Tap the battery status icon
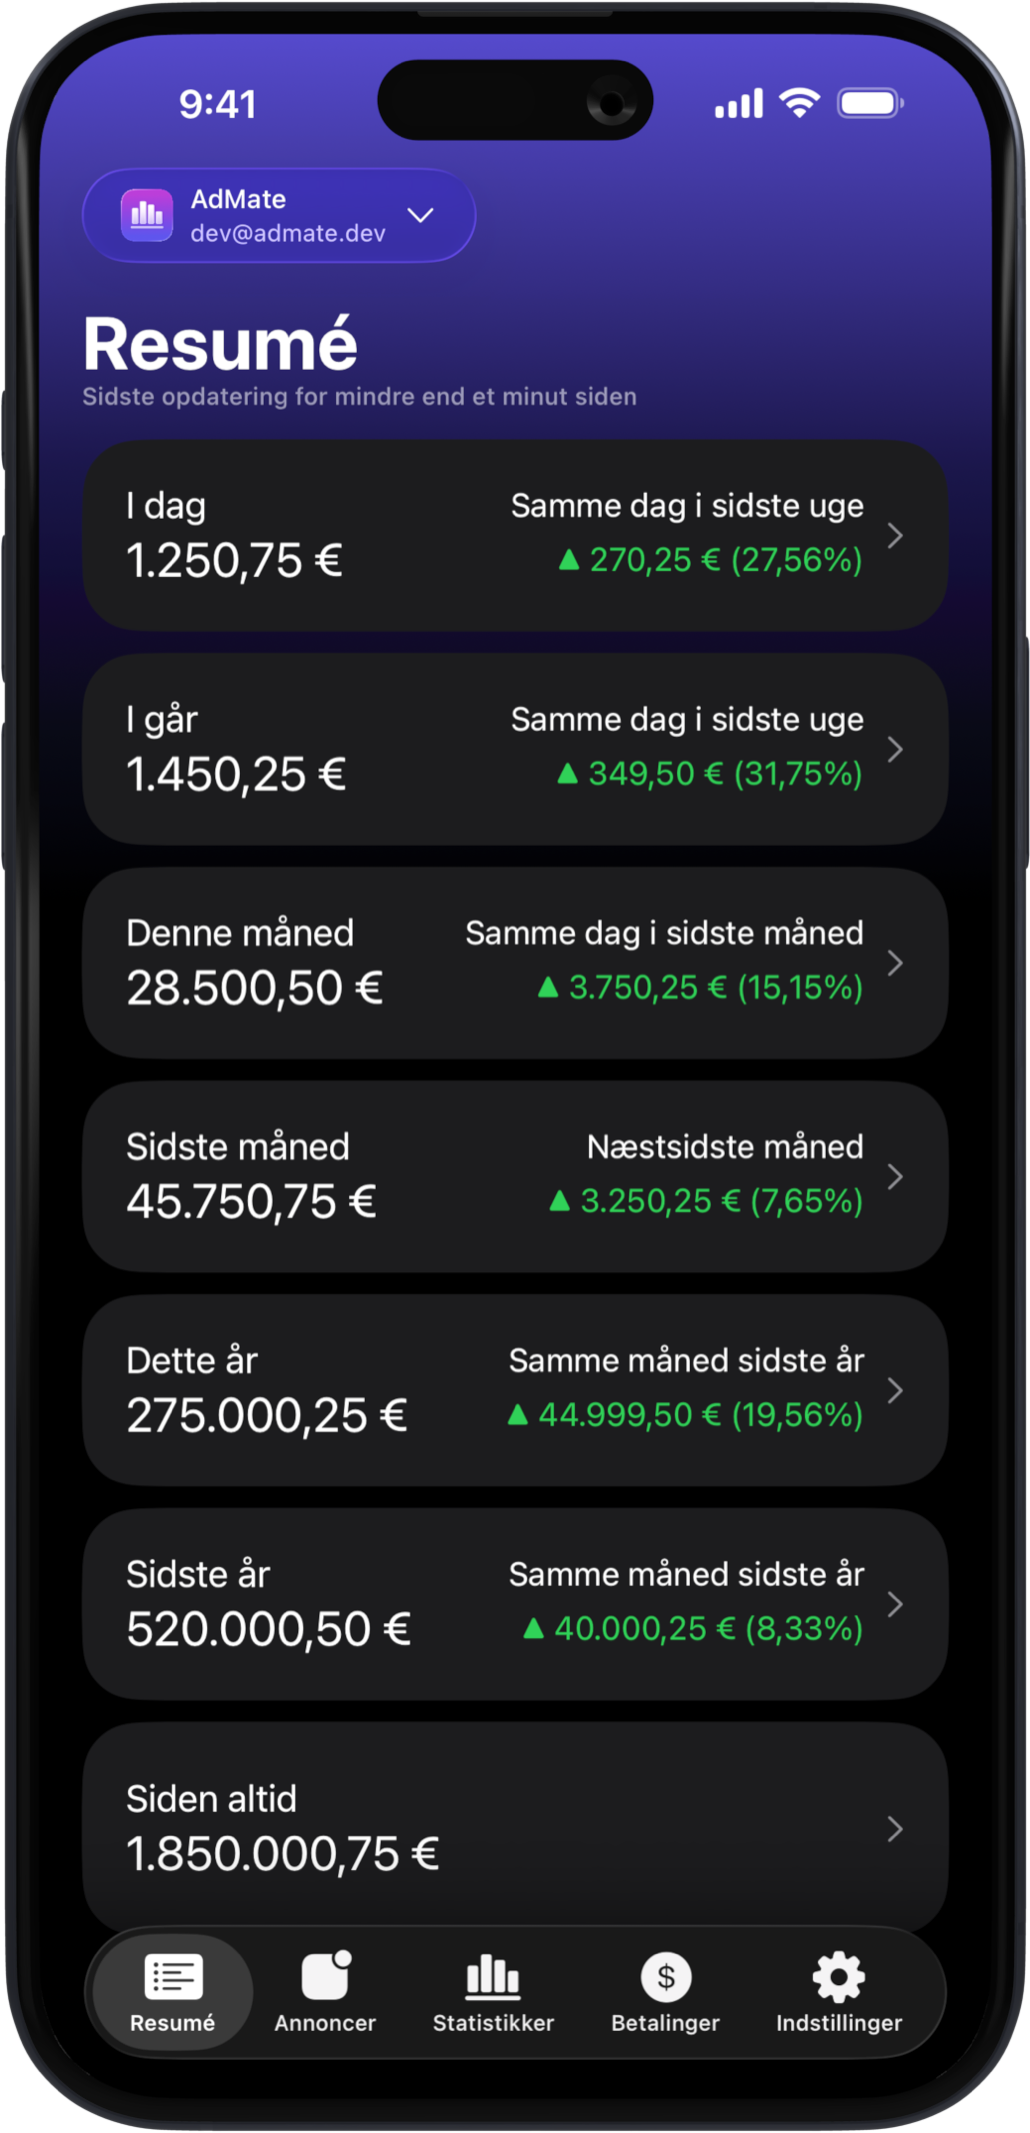This screenshot has height=2133, width=1030. (x=870, y=103)
